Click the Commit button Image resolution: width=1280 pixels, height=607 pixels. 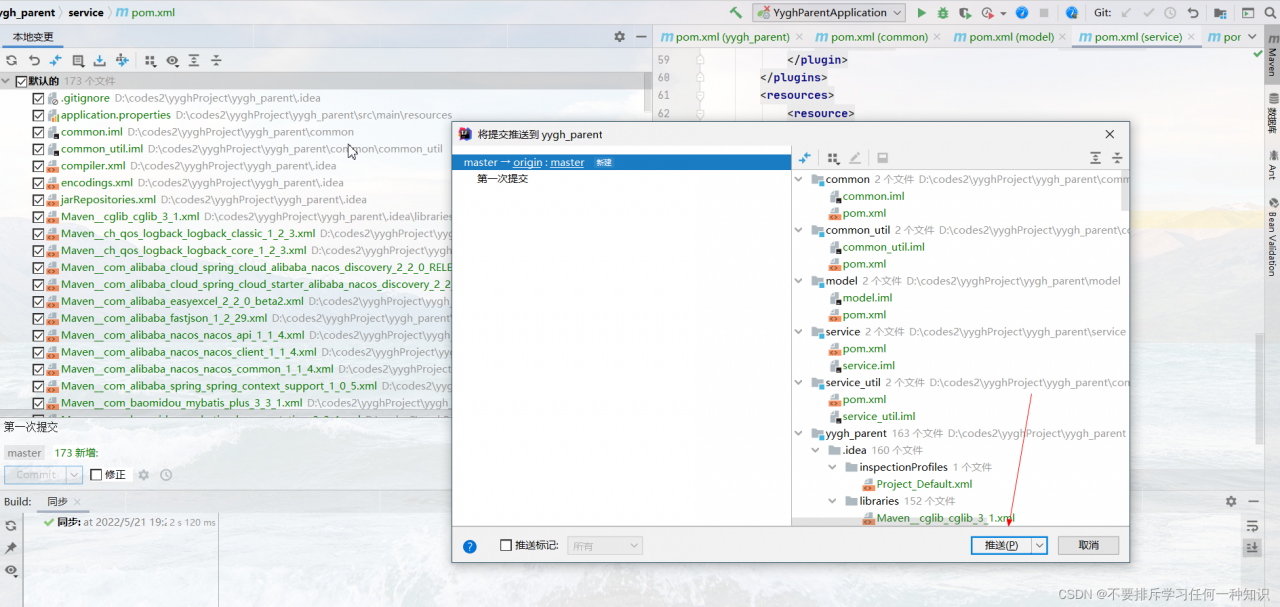point(36,475)
